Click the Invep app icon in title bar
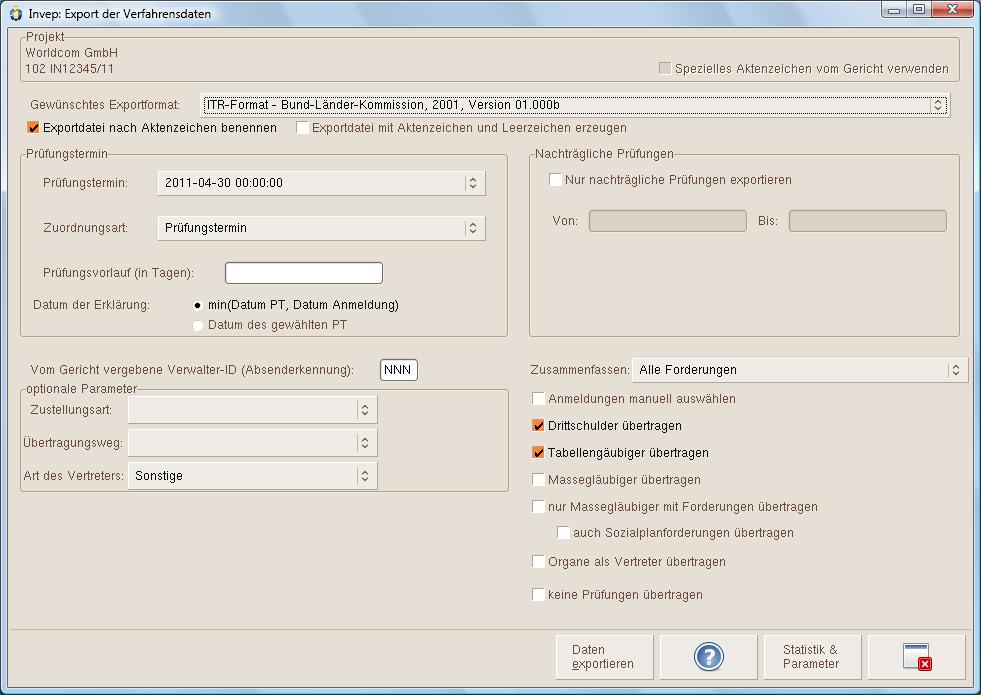981x695 pixels. (x=16, y=13)
